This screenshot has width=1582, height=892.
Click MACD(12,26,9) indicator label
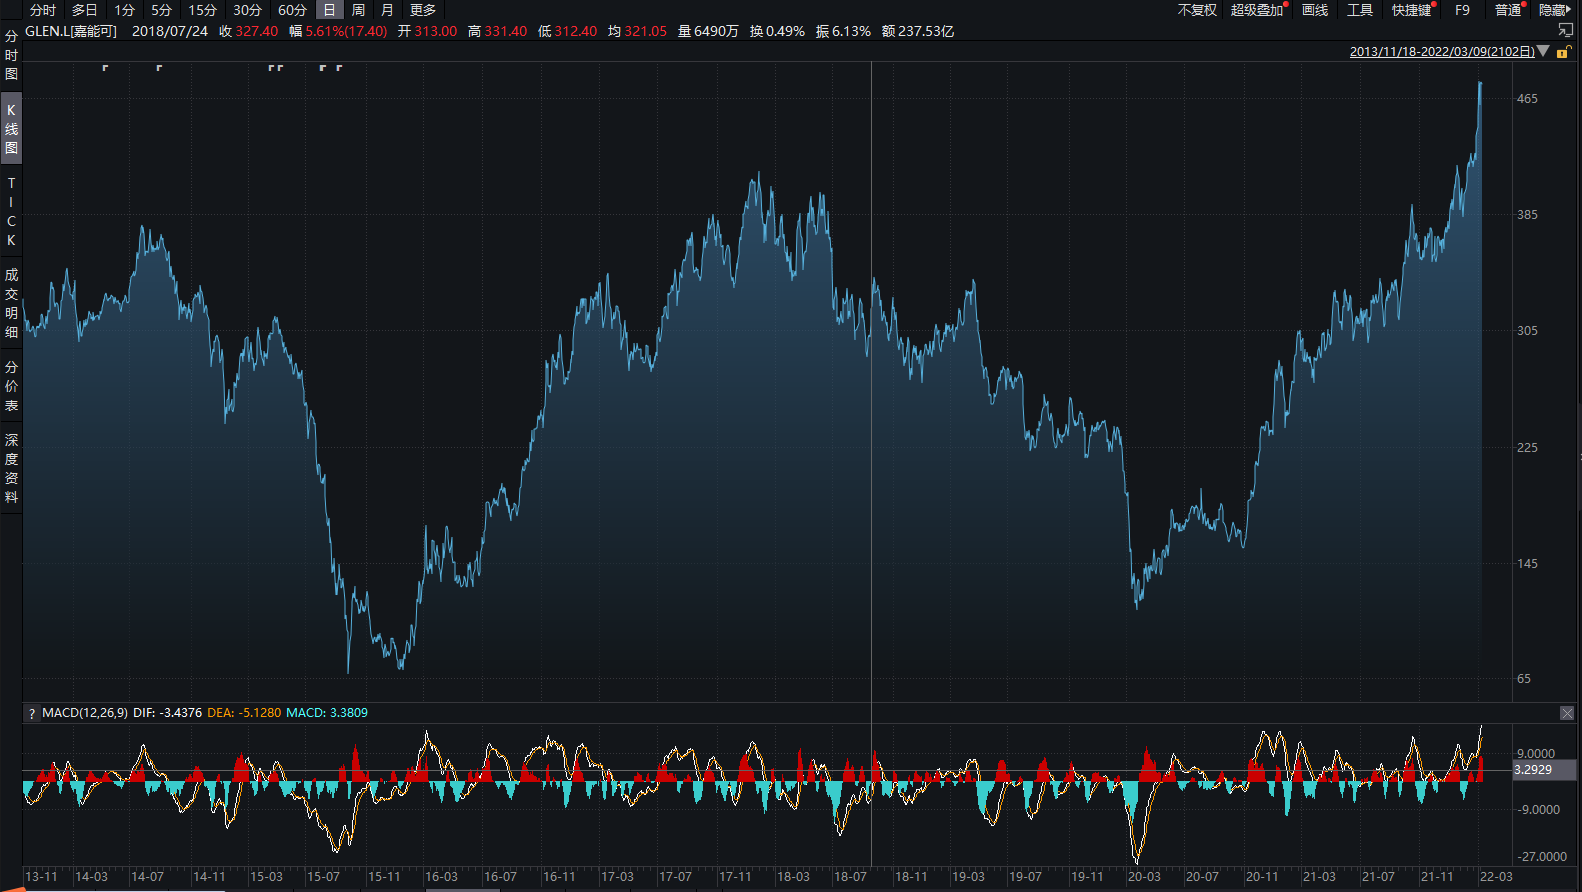tap(85, 713)
